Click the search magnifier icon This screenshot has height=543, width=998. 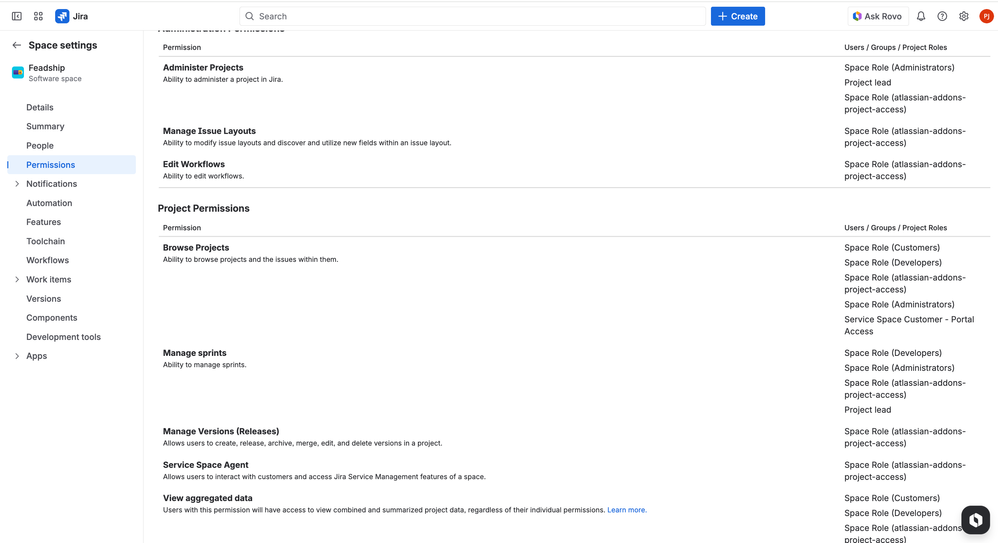point(250,17)
